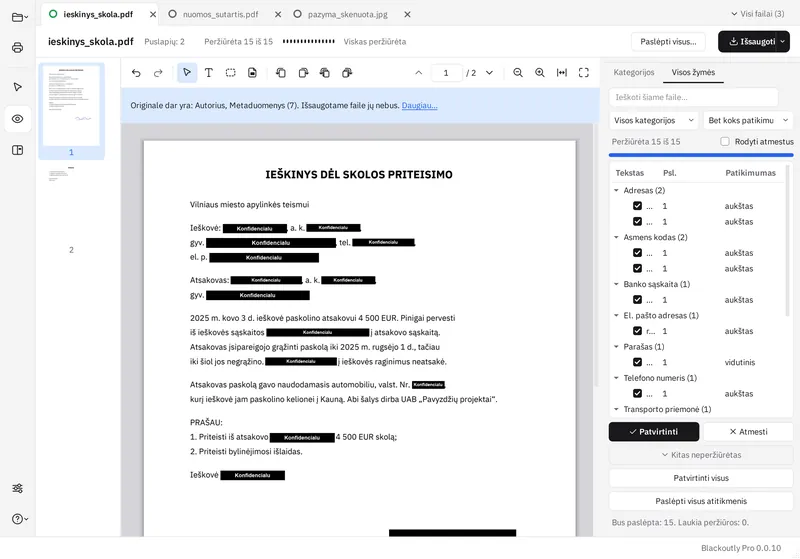Uncheck the second Adresas entry checkbox
800x559 pixels.
tap(637, 221)
